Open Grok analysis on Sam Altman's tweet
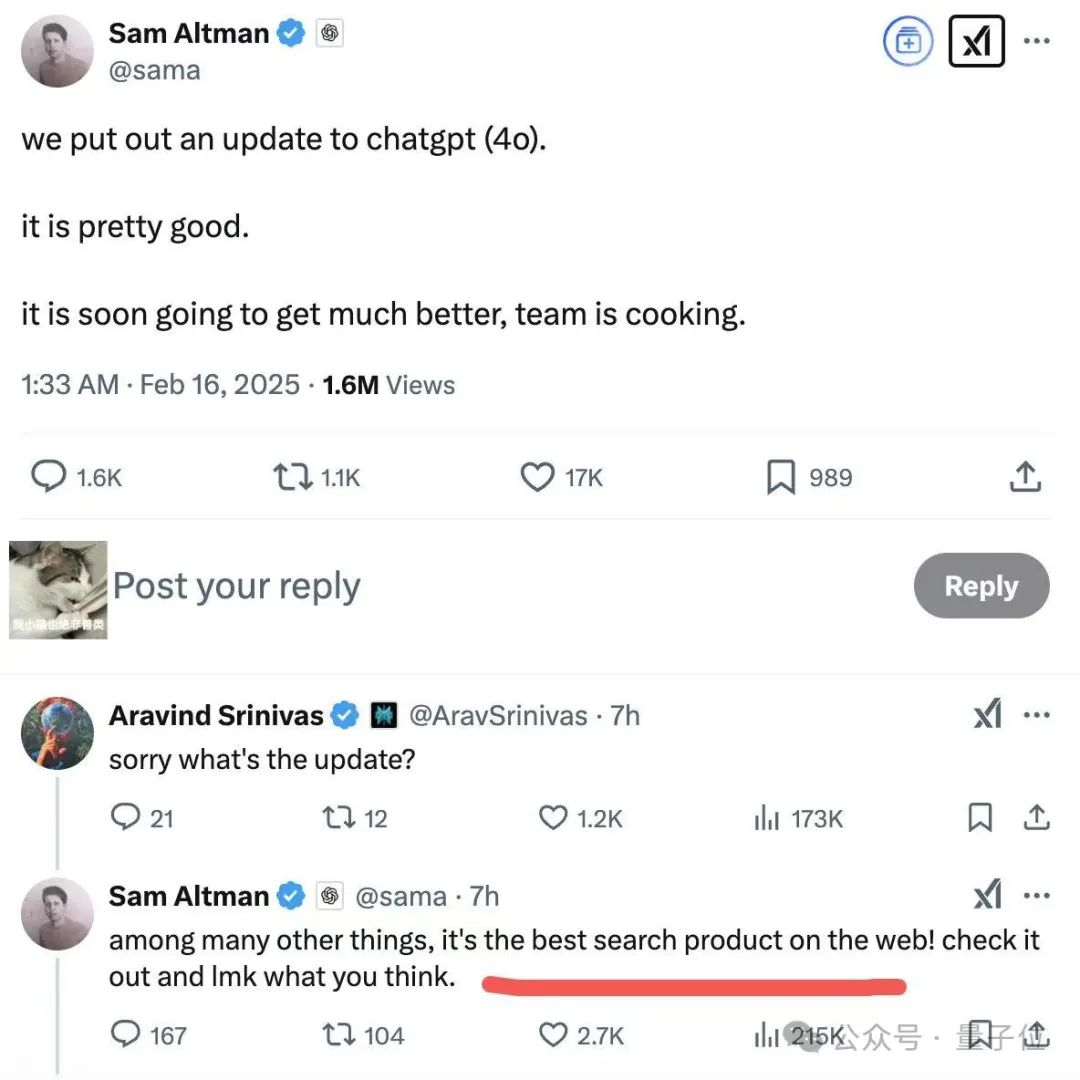1080x1080 pixels. click(x=977, y=41)
